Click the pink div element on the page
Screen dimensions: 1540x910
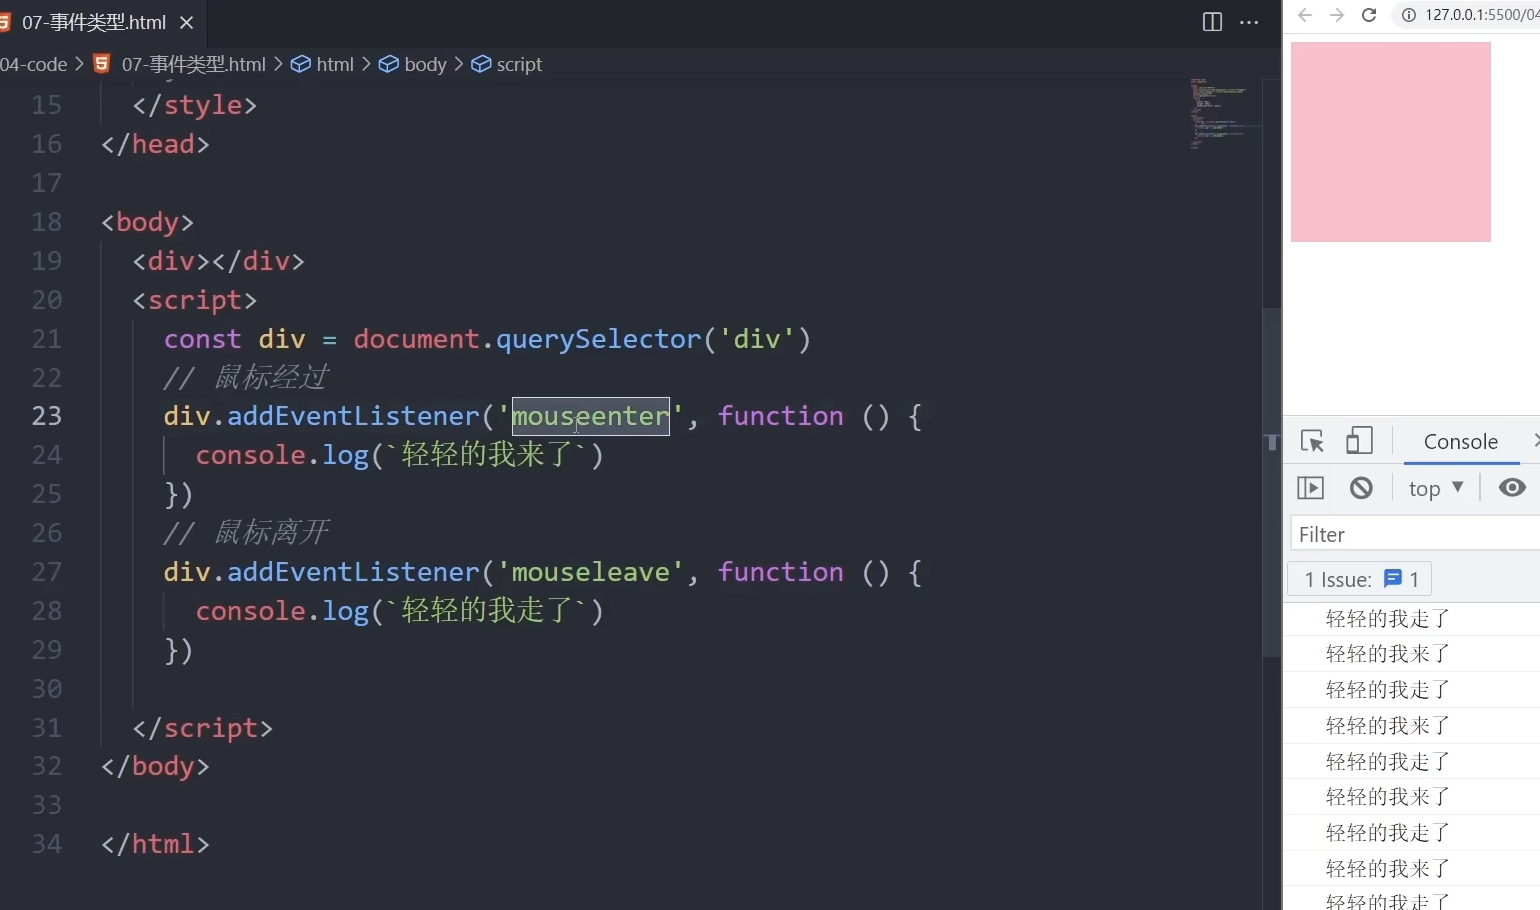tap(1390, 141)
